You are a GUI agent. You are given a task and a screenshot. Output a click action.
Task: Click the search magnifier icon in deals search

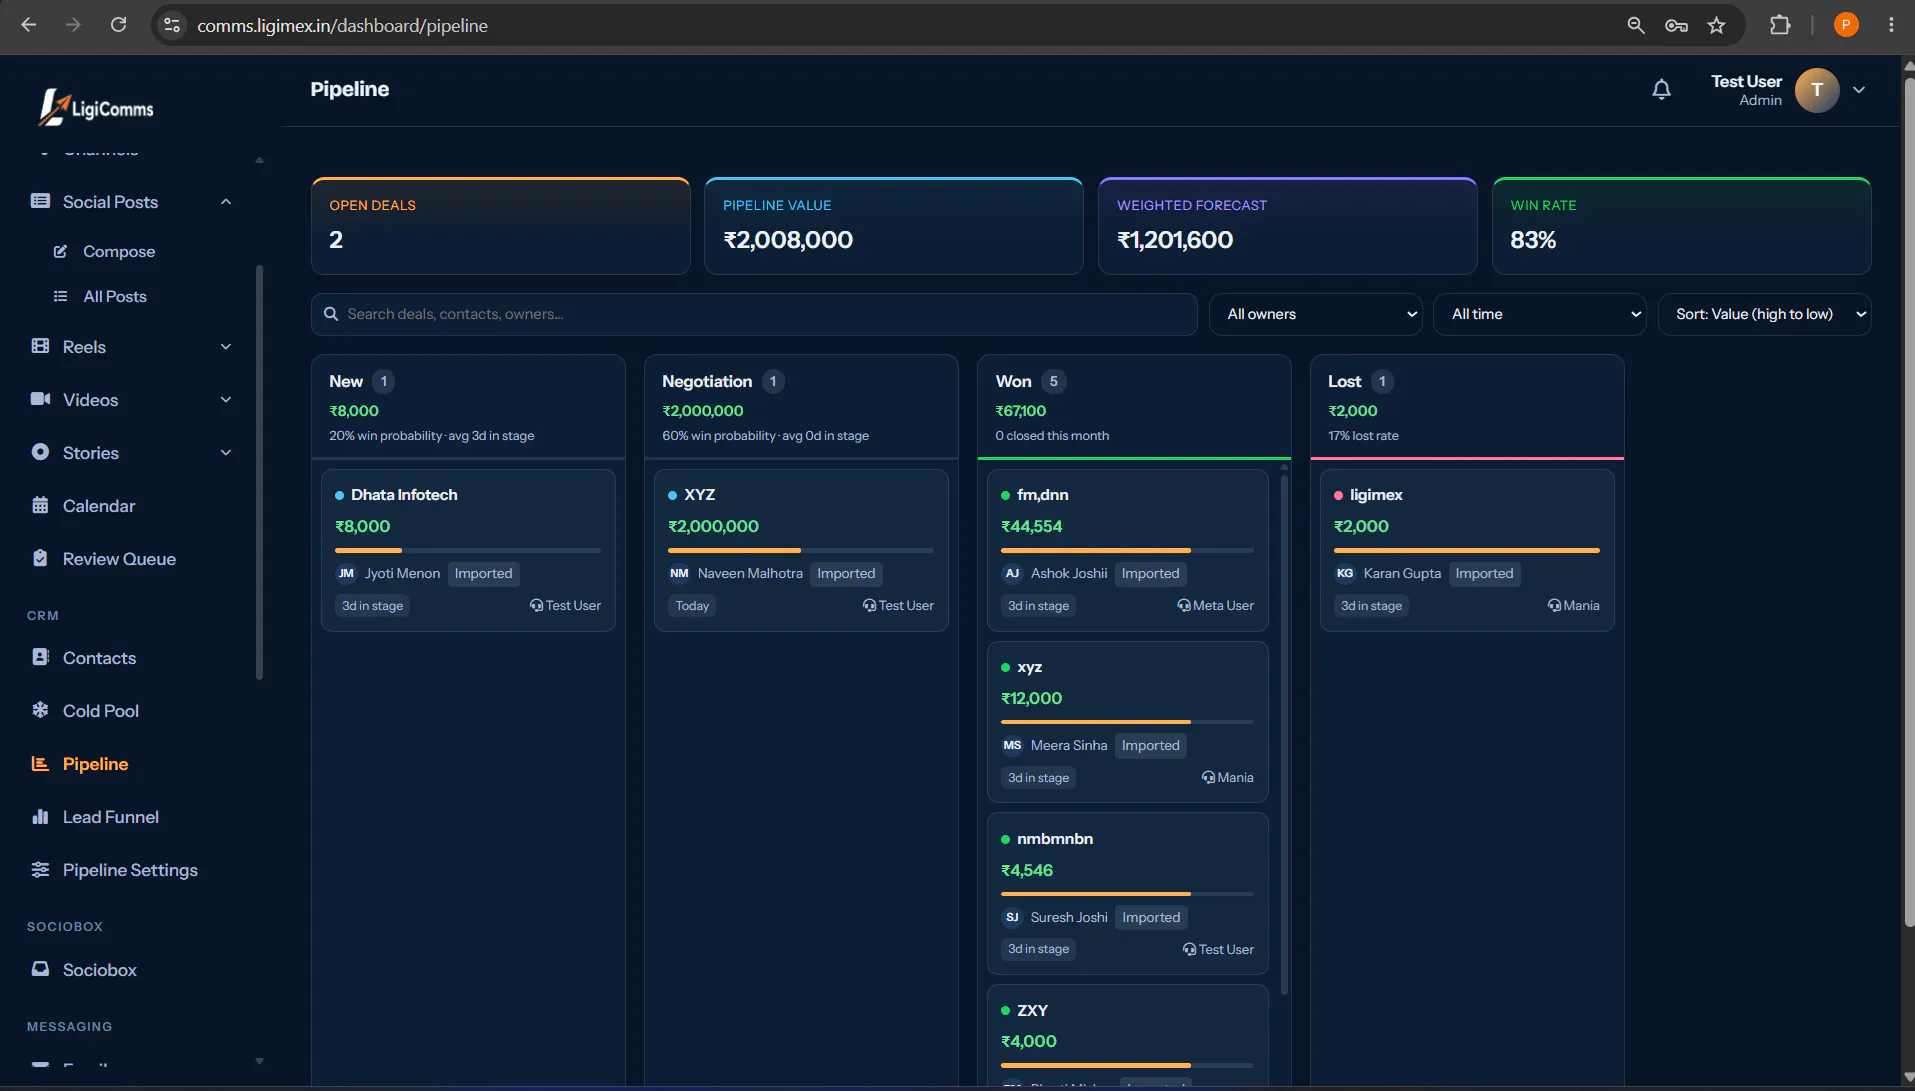[331, 314]
